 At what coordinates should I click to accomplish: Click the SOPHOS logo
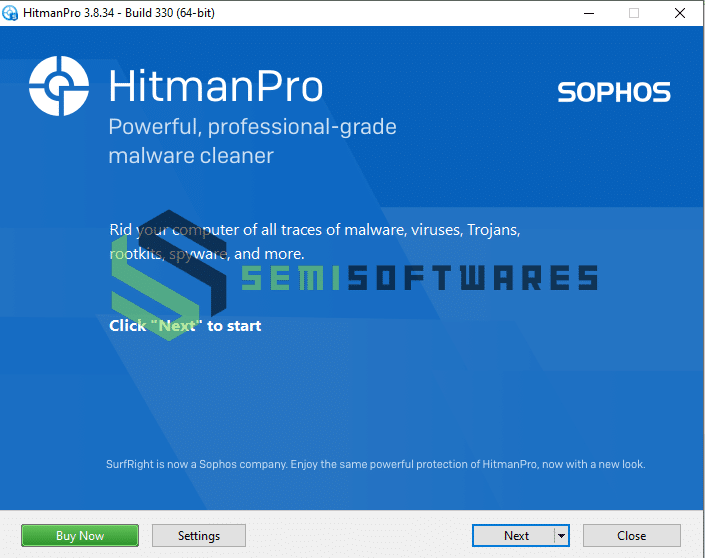614,92
